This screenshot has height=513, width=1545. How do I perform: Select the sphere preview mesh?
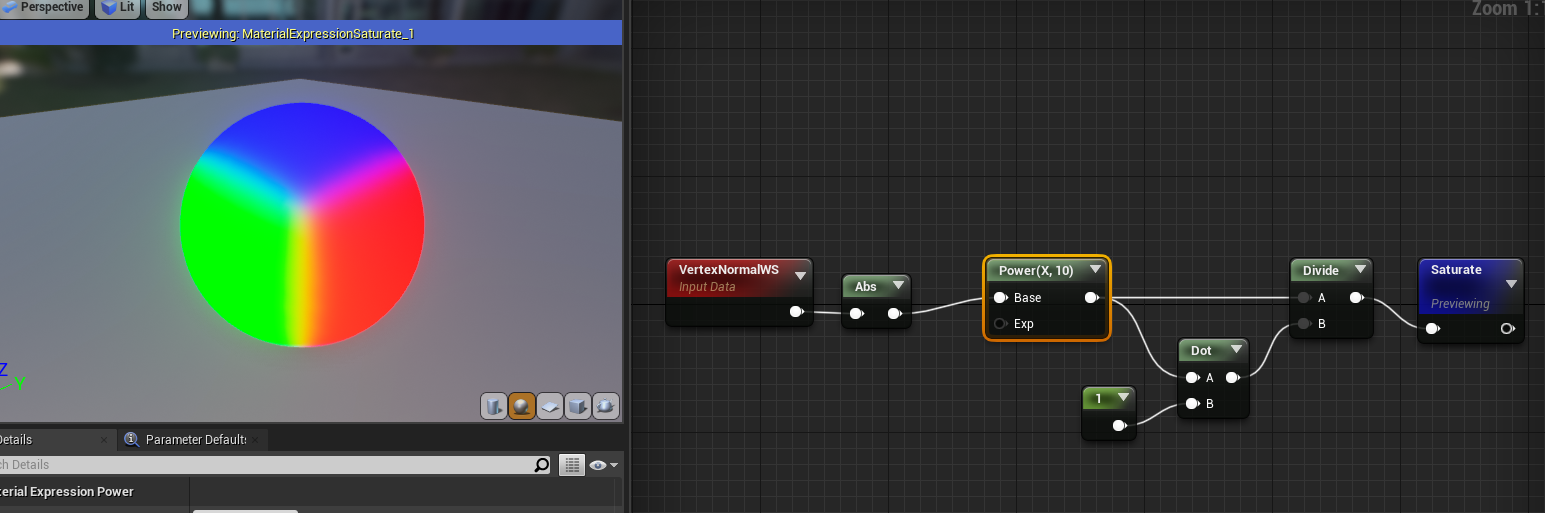click(x=521, y=406)
